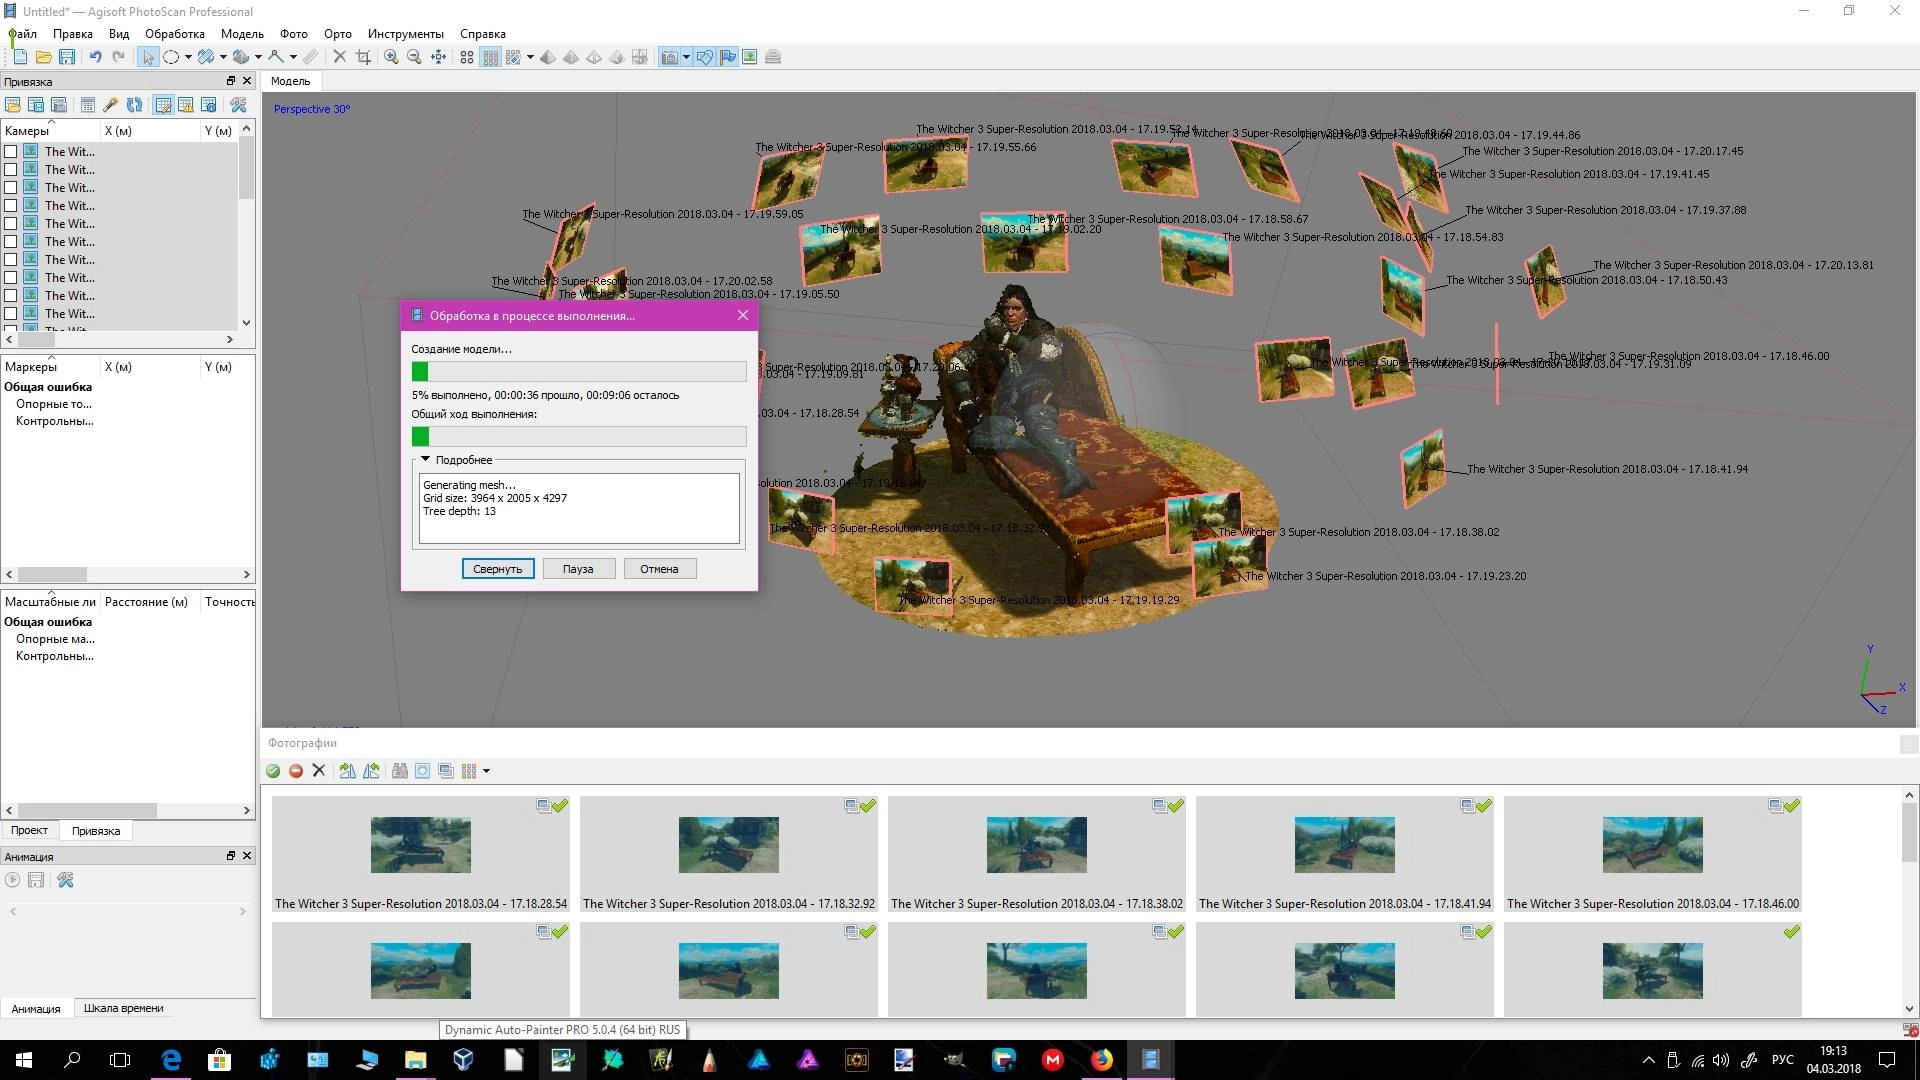1920x1080 pixels.
Task: Click the Reset view arrows icon
Action: click(x=438, y=57)
